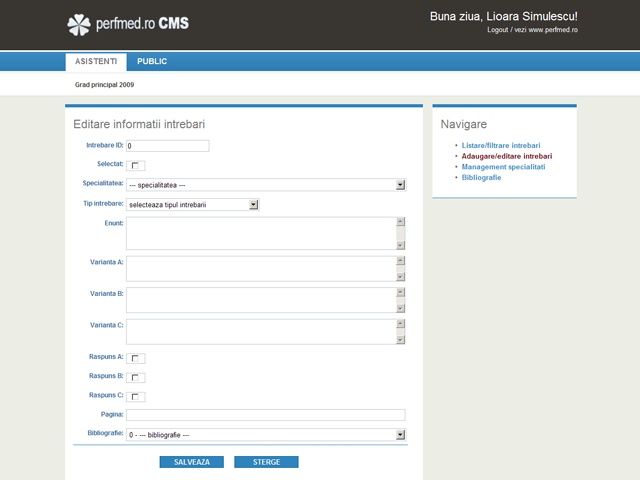Open the Bibliografie navigation link
Viewport: 640px width, 480px height.
point(481,177)
